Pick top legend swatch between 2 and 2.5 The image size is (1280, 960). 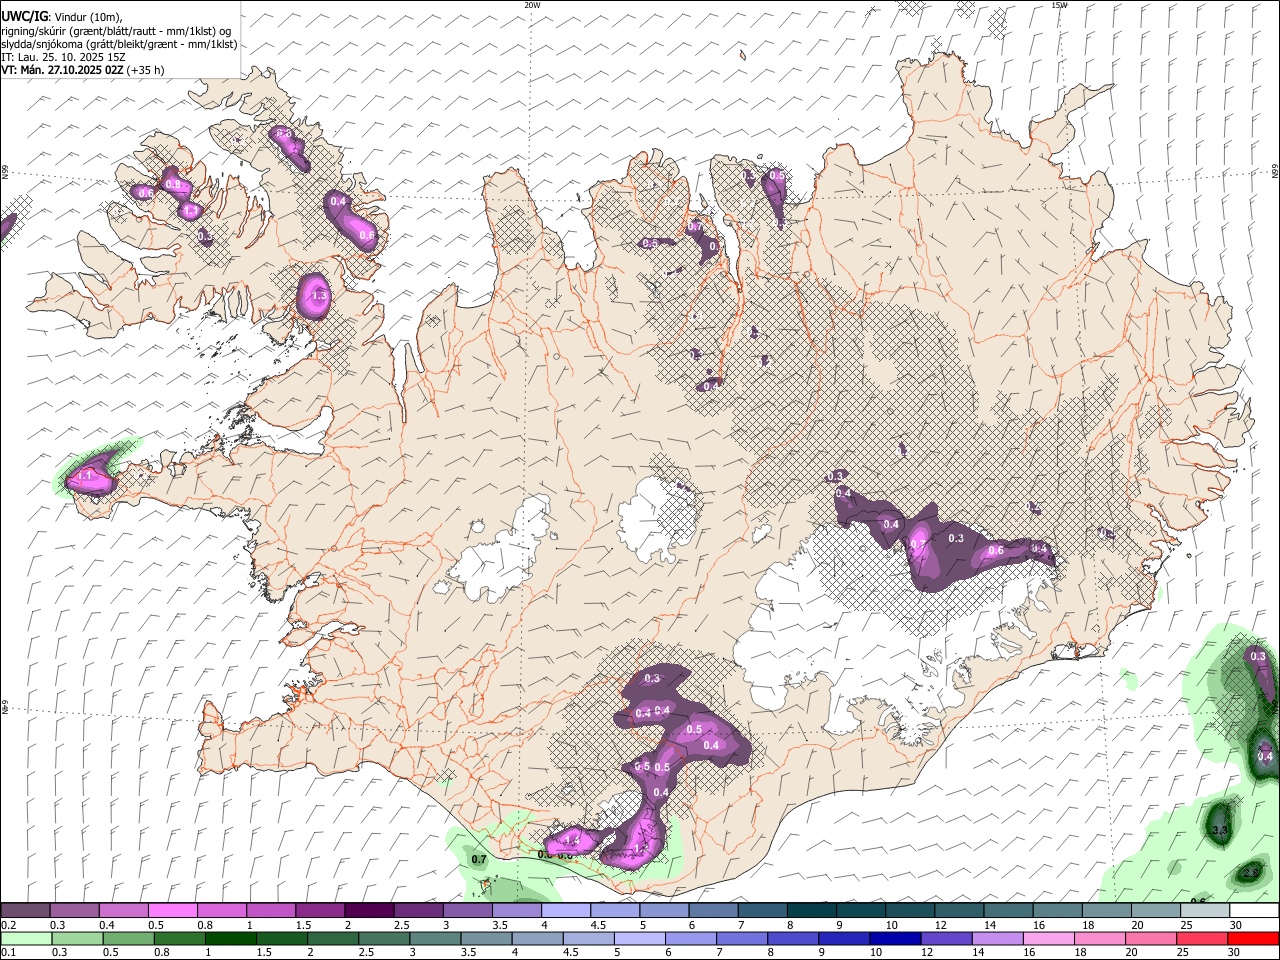(x=369, y=910)
